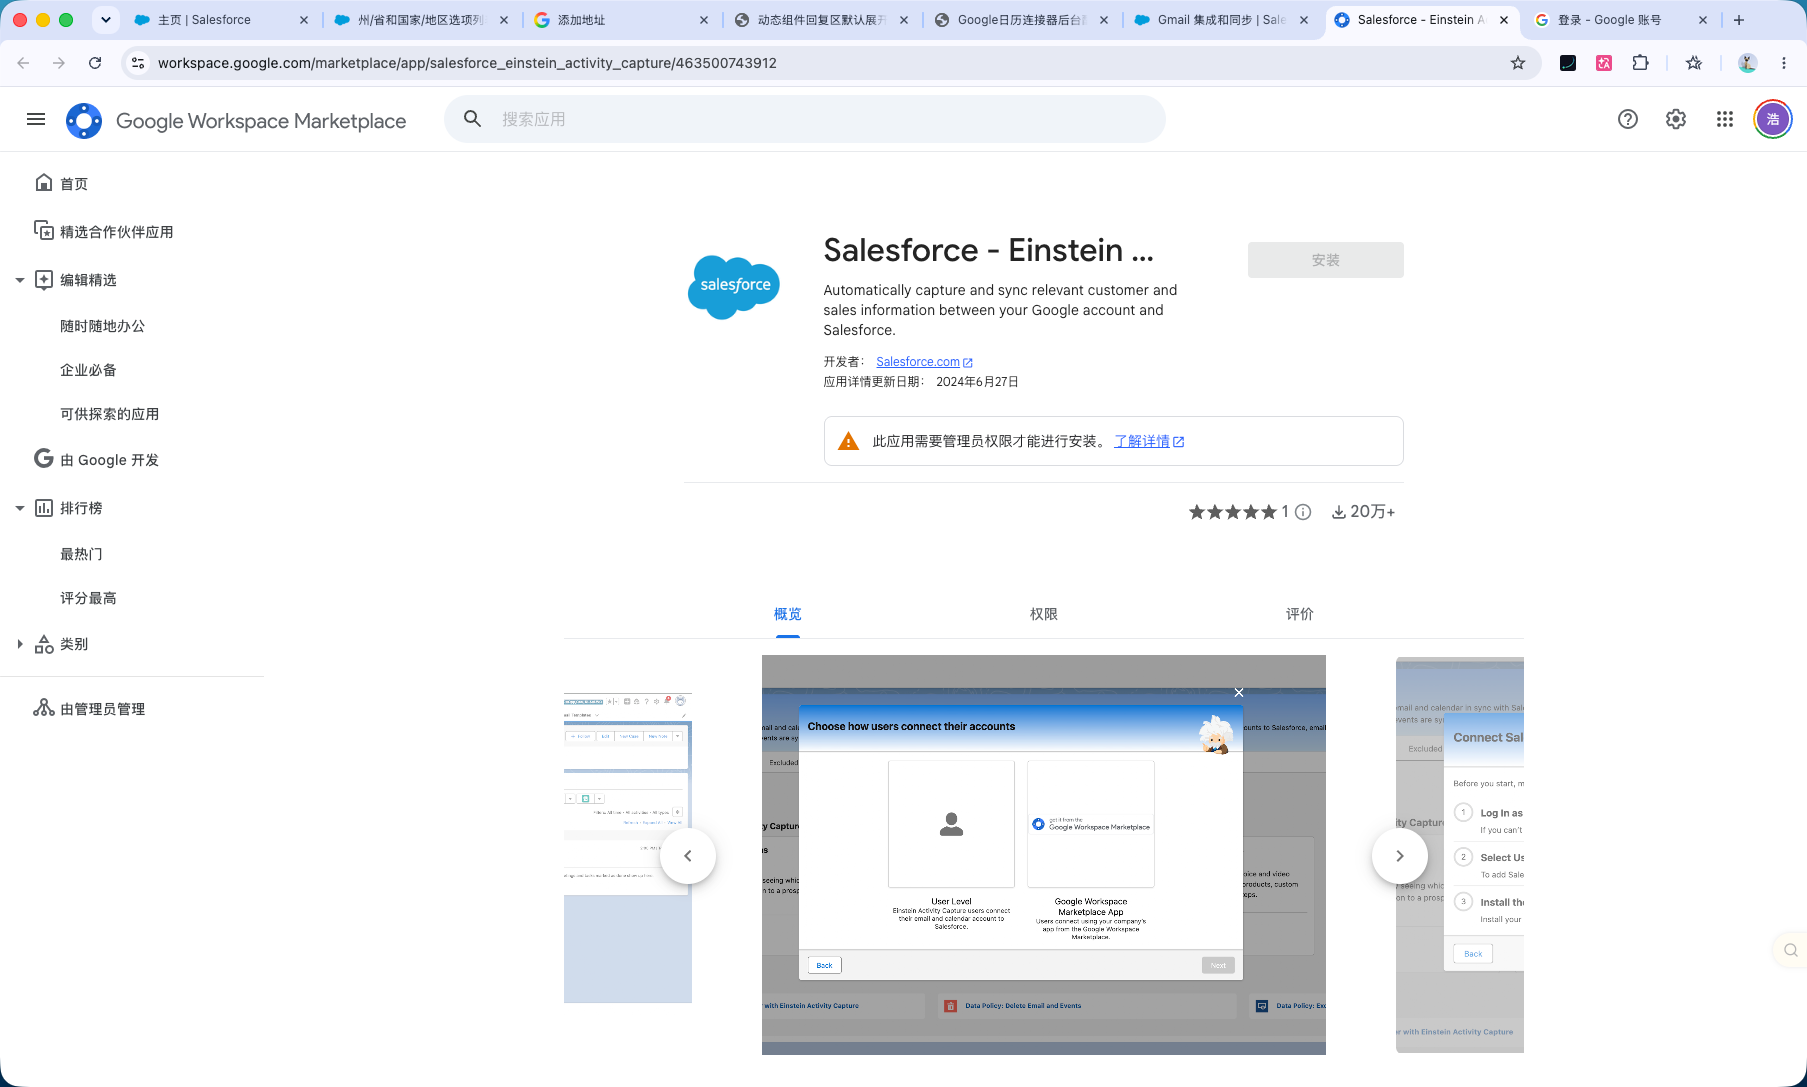
Task: Click the 搜索应用 search field
Action: [x=805, y=119]
